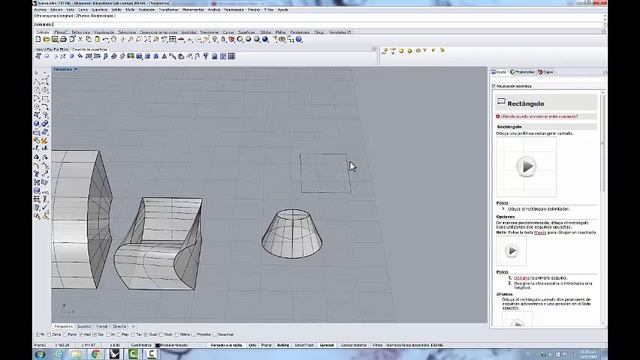Click the last grid icon in the surface toolbar

point(231,56)
